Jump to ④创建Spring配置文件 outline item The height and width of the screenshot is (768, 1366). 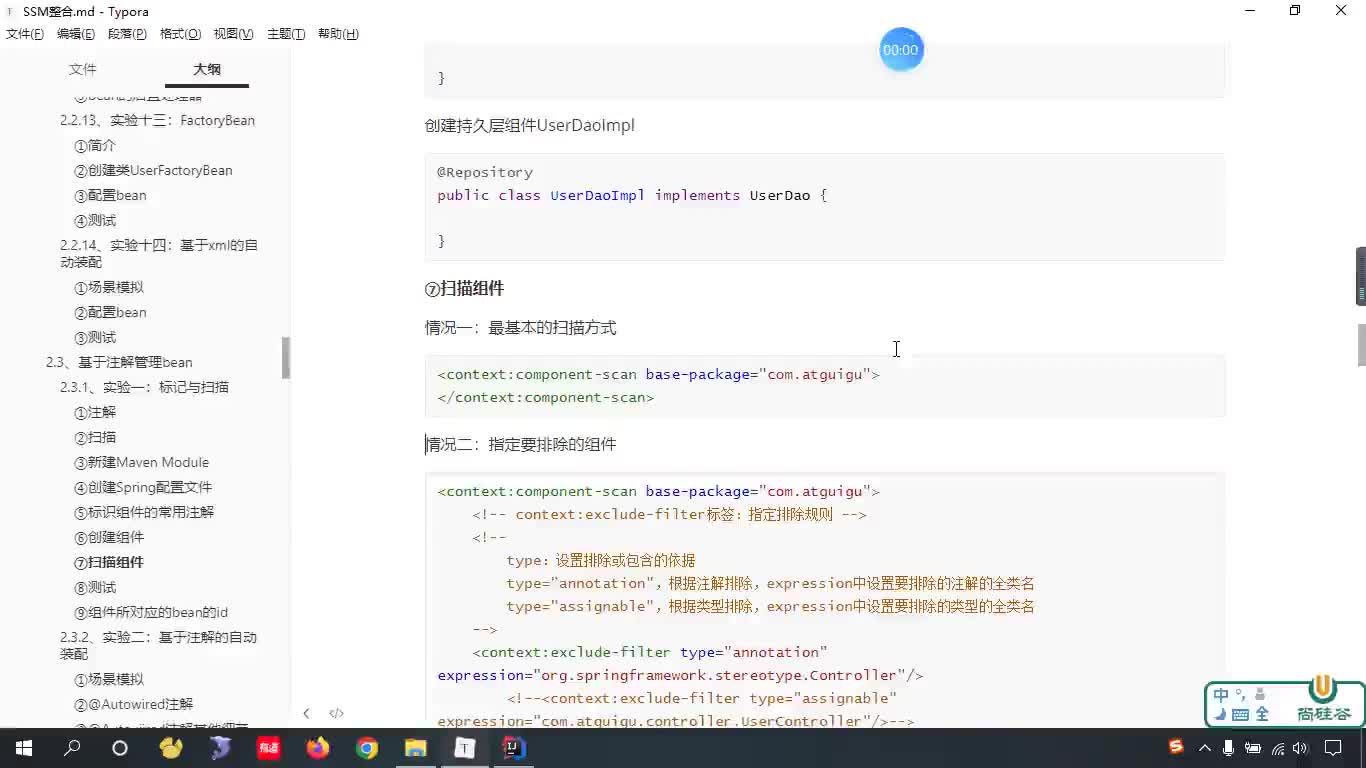click(x=143, y=487)
